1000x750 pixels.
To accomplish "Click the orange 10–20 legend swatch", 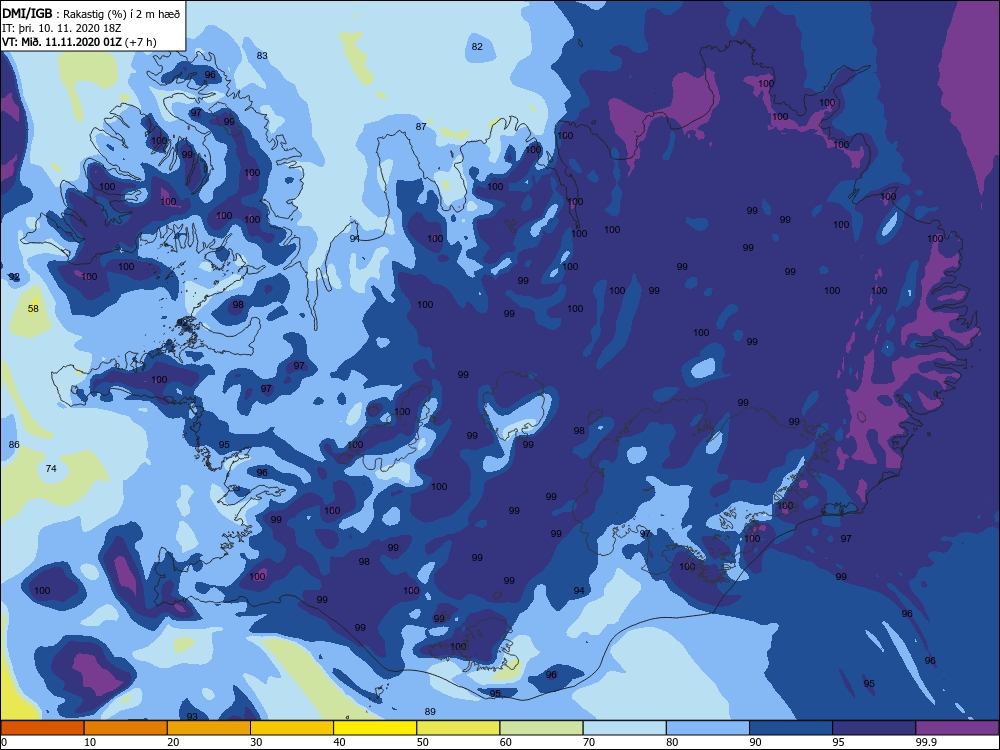I will click(126, 728).
